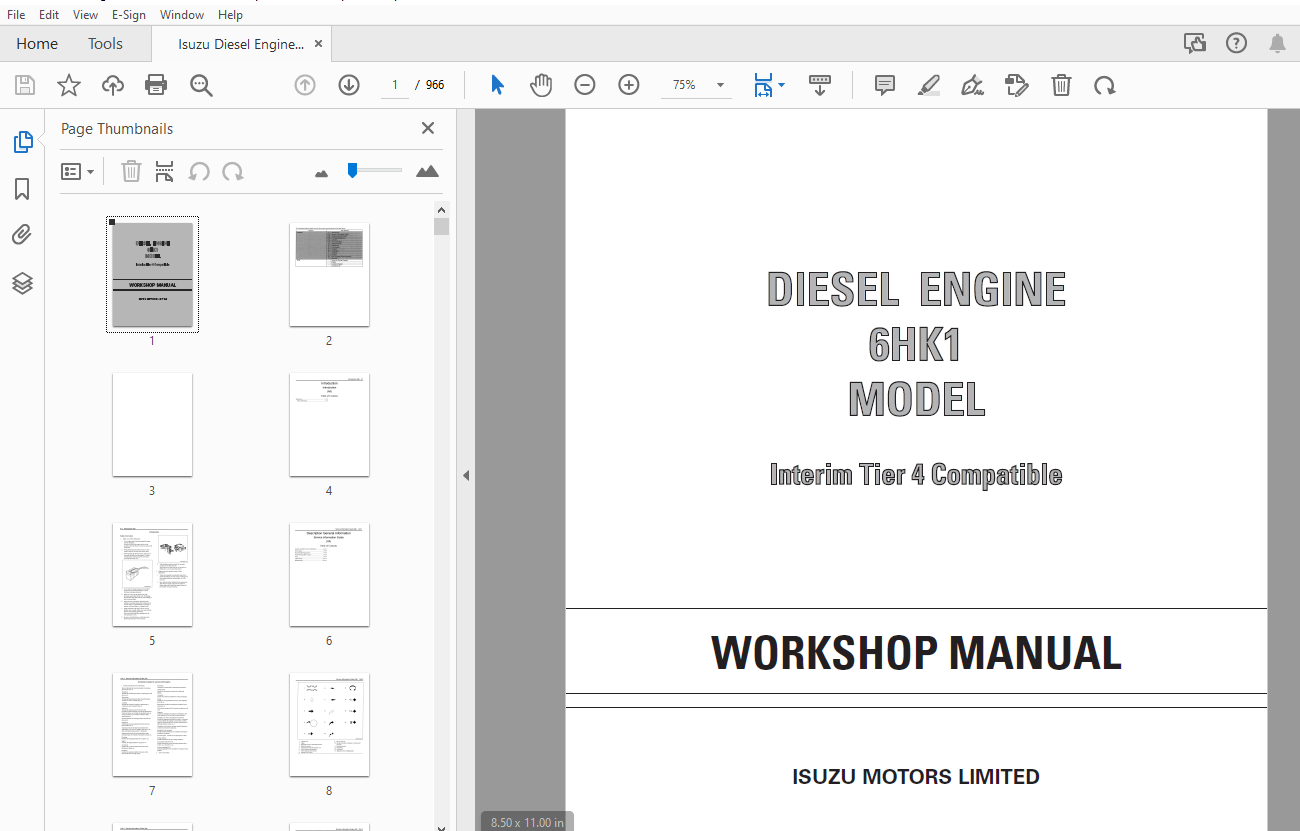Print the document with printer icon
The width and height of the screenshot is (1300, 831).
pos(156,85)
